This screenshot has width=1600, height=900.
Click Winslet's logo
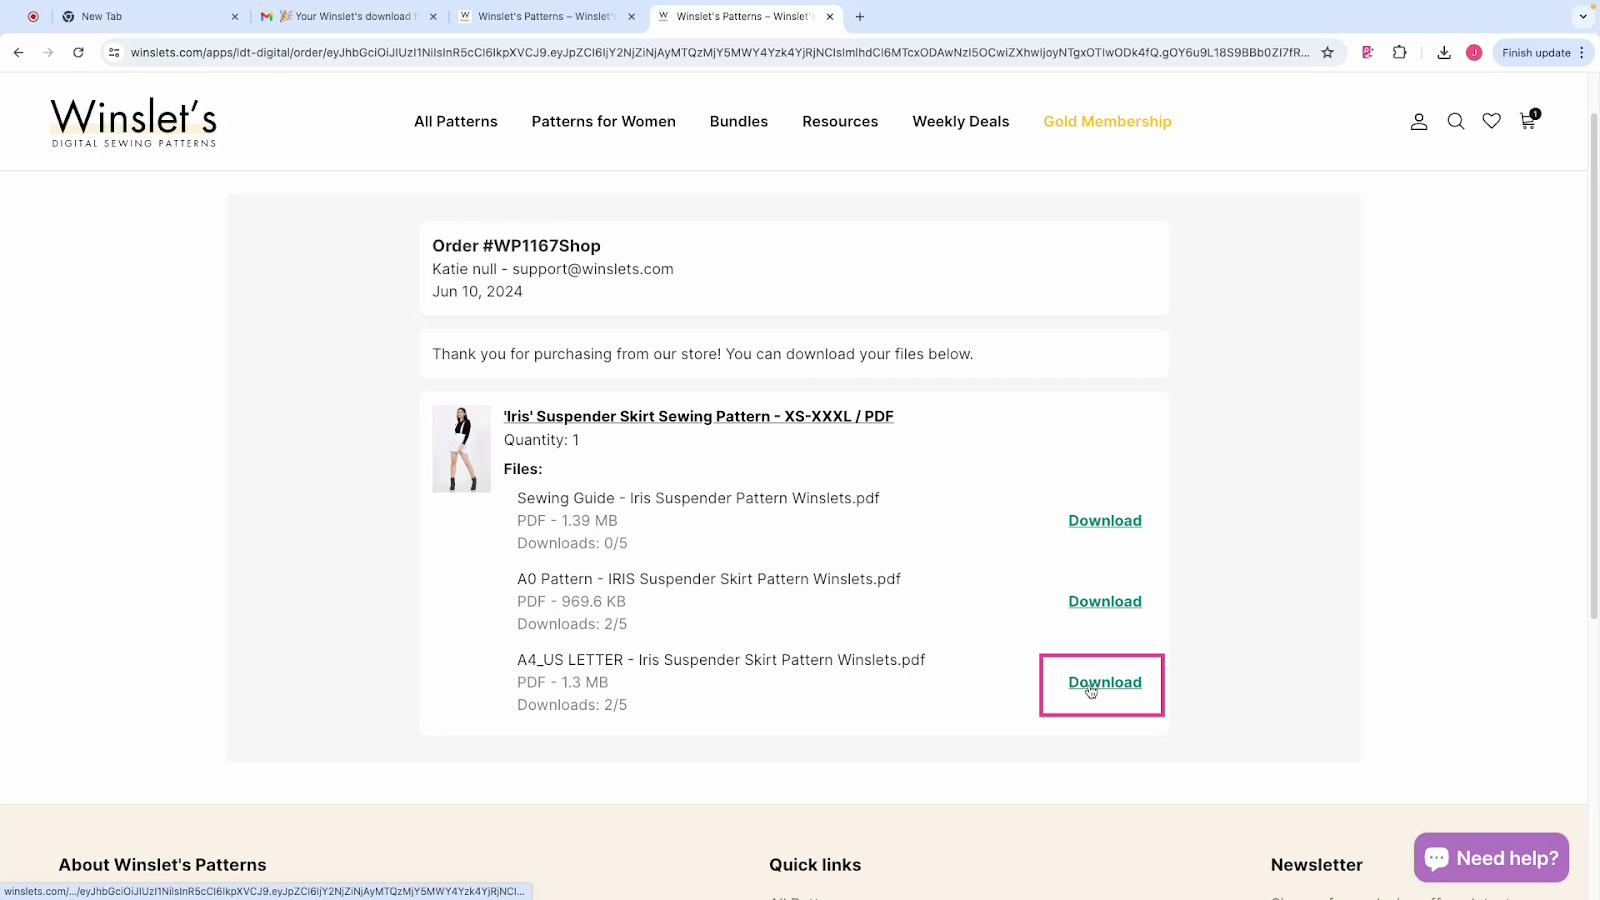(x=134, y=122)
